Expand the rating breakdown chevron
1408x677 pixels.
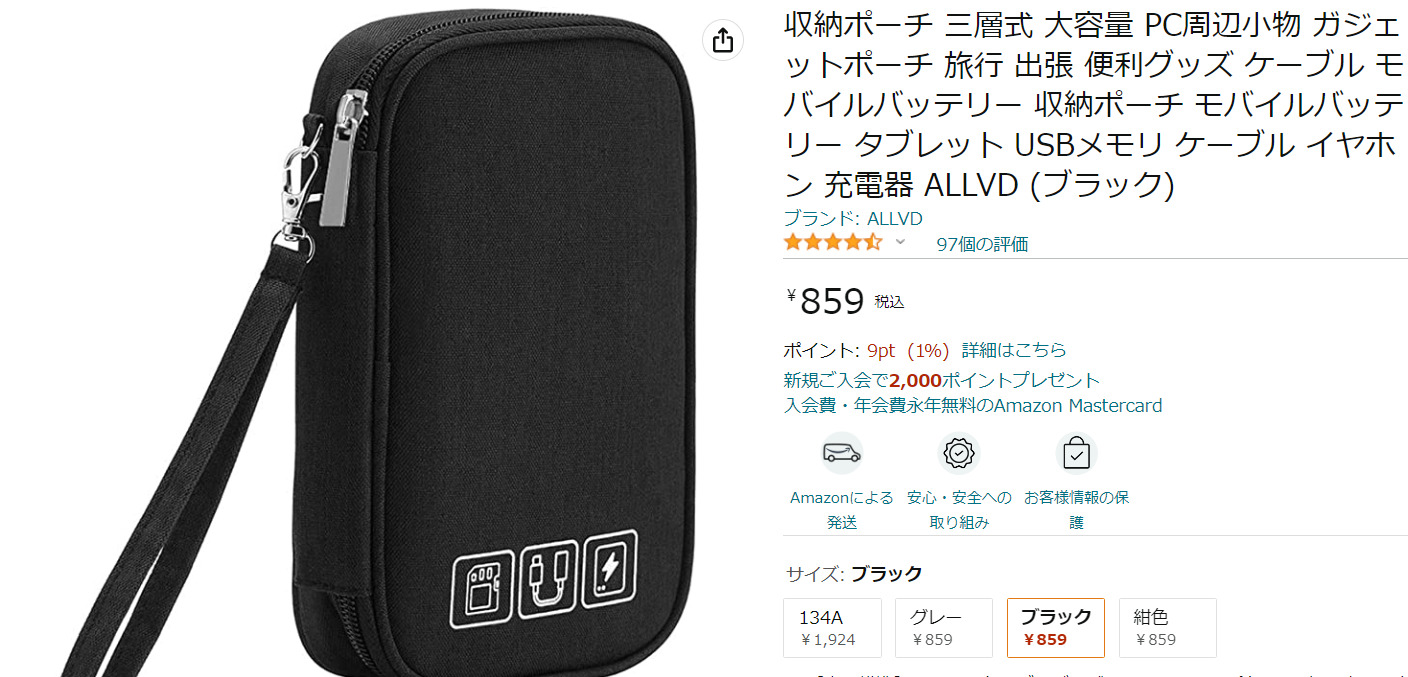coord(900,242)
